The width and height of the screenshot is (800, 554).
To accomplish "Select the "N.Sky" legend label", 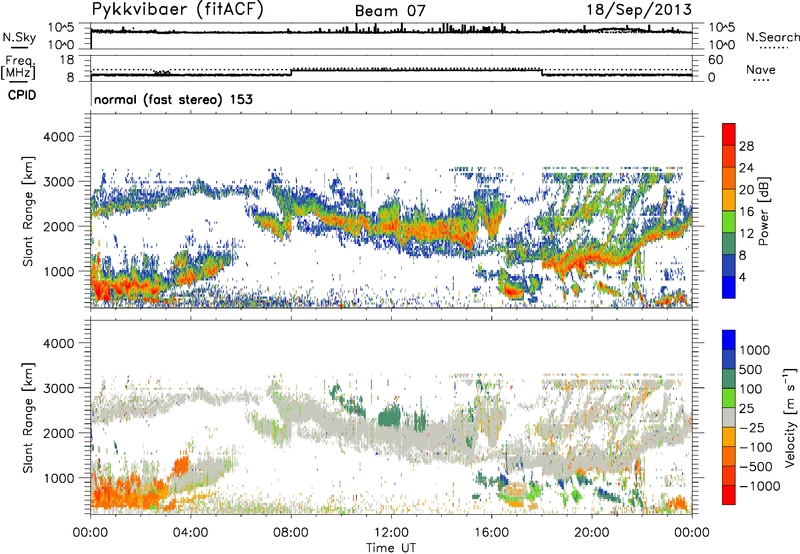I will [x=19, y=37].
